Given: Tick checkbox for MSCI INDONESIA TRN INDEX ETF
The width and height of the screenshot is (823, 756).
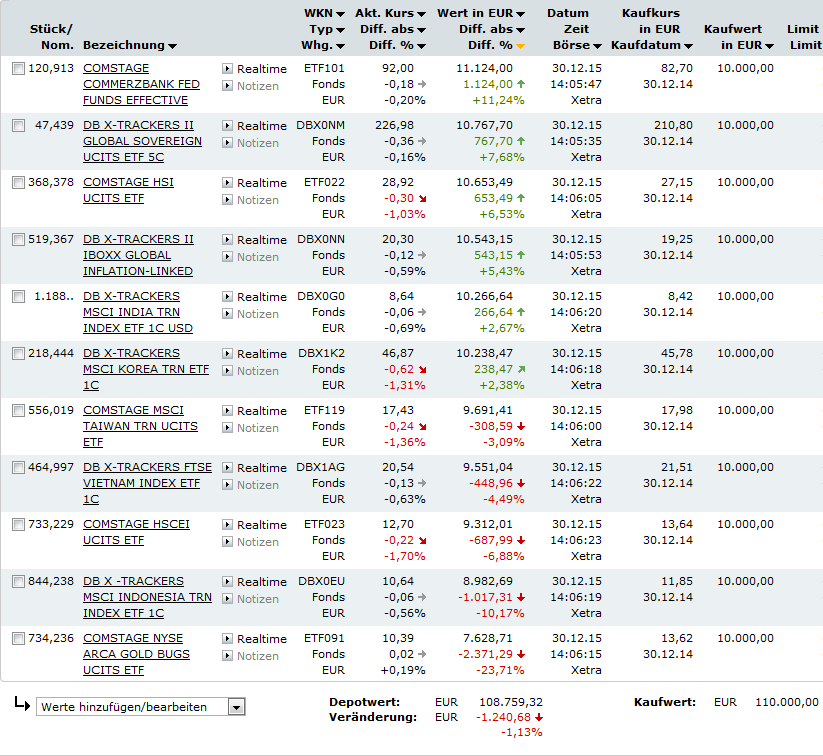Looking at the screenshot, I should pyautogui.click(x=18, y=581).
